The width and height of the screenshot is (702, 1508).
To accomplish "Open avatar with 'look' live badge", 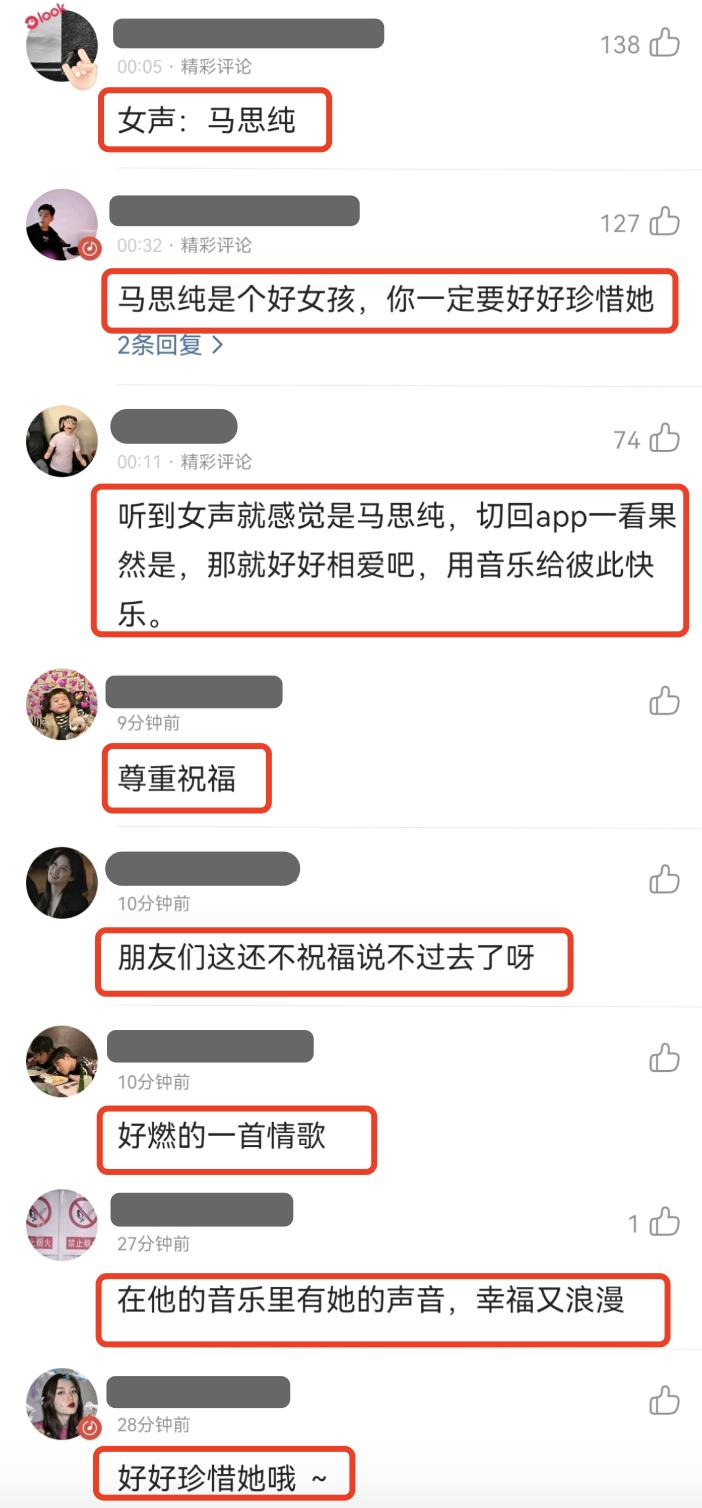I will (x=61, y=46).
